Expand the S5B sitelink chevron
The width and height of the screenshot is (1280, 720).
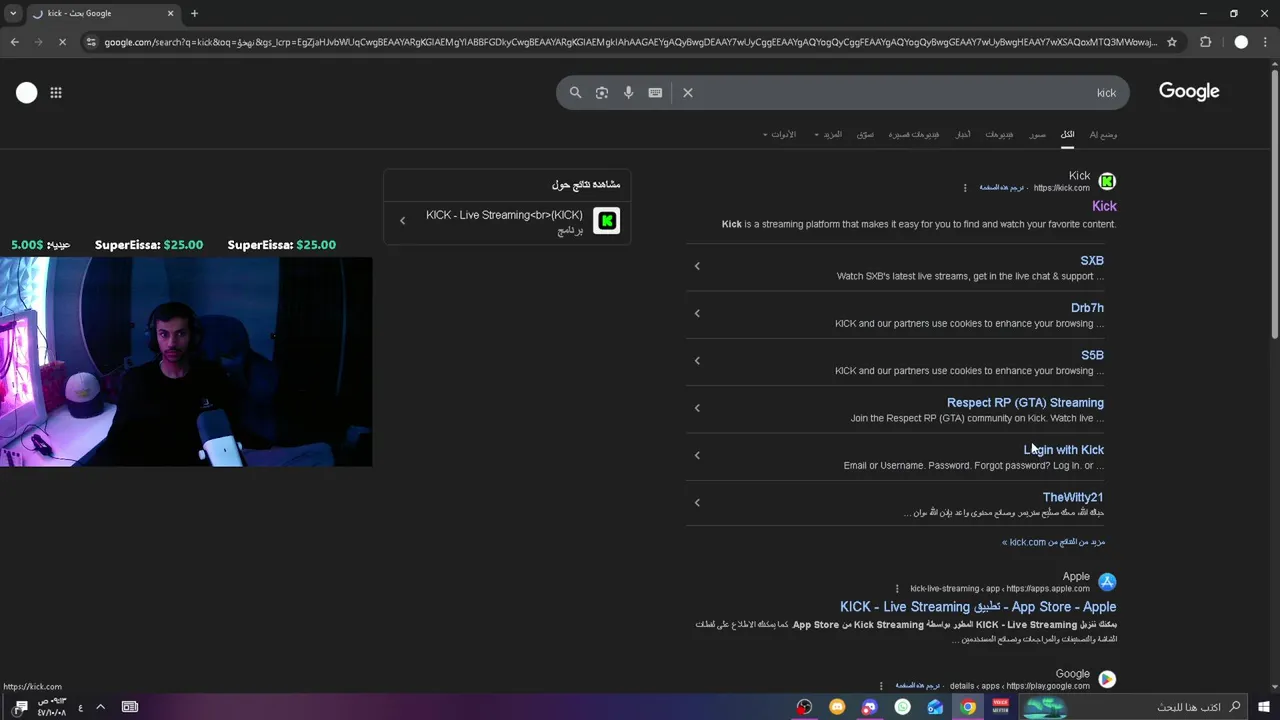click(697, 360)
